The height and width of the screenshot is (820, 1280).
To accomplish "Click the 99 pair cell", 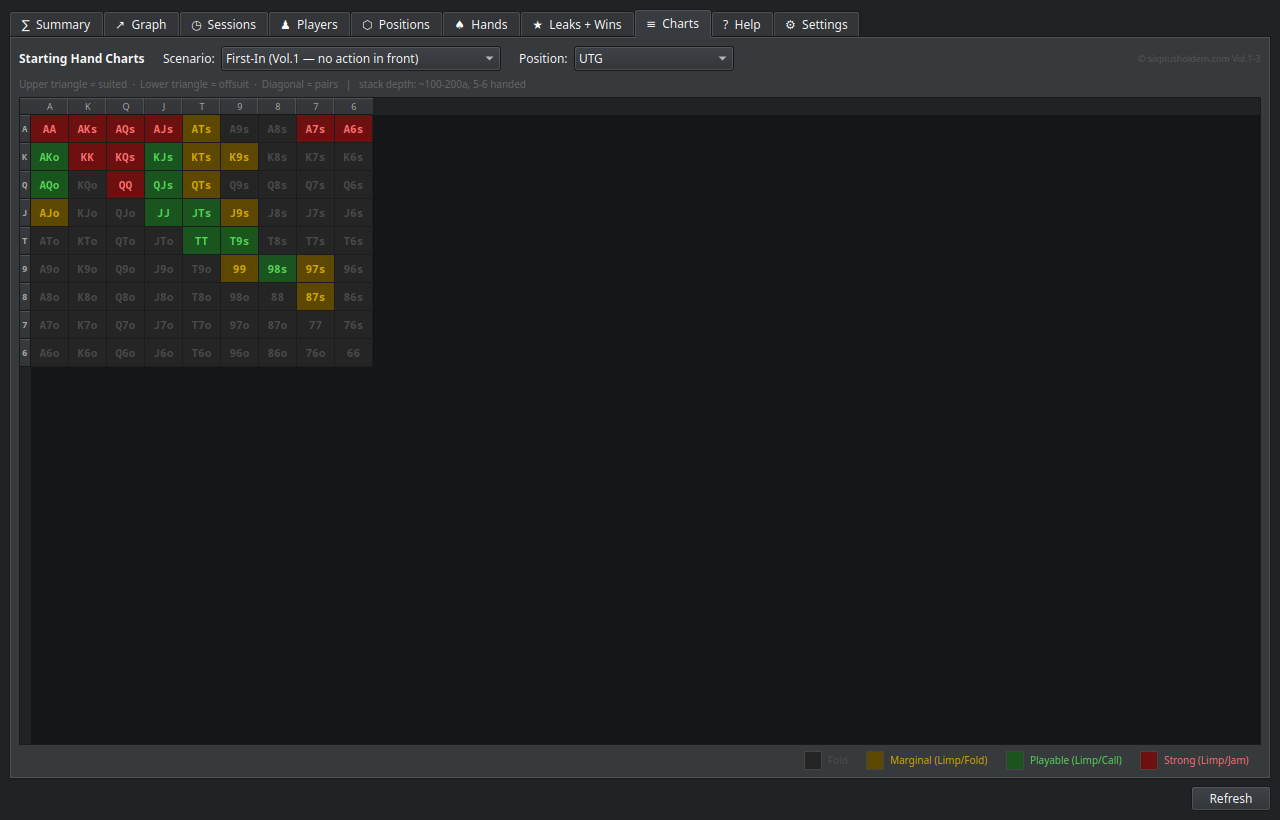I will (240, 269).
